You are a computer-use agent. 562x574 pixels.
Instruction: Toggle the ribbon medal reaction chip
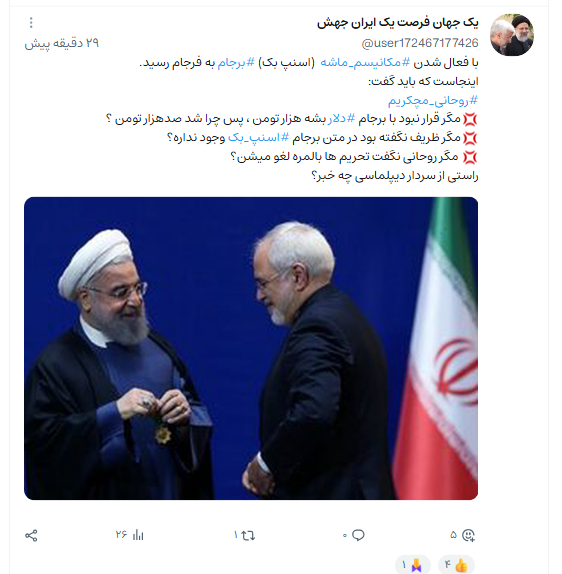pyautogui.click(x=413, y=565)
